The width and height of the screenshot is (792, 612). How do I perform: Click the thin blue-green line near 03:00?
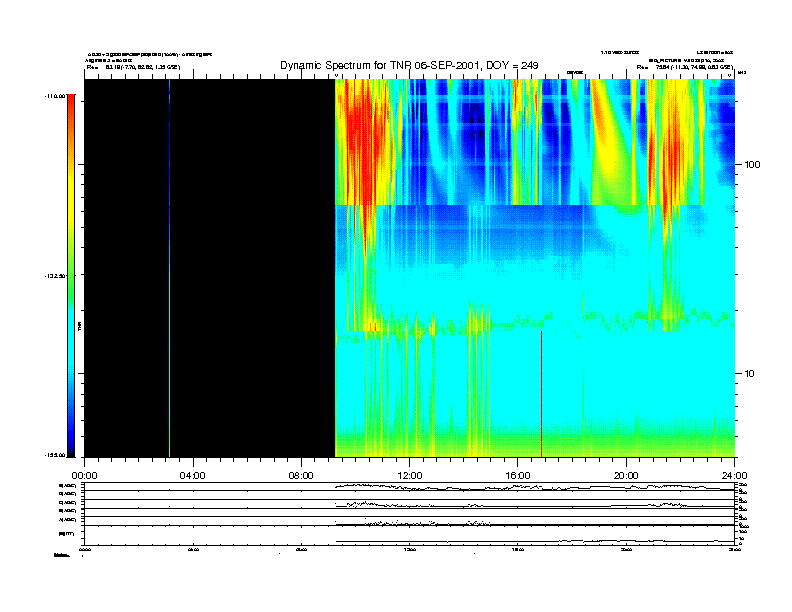point(169,268)
